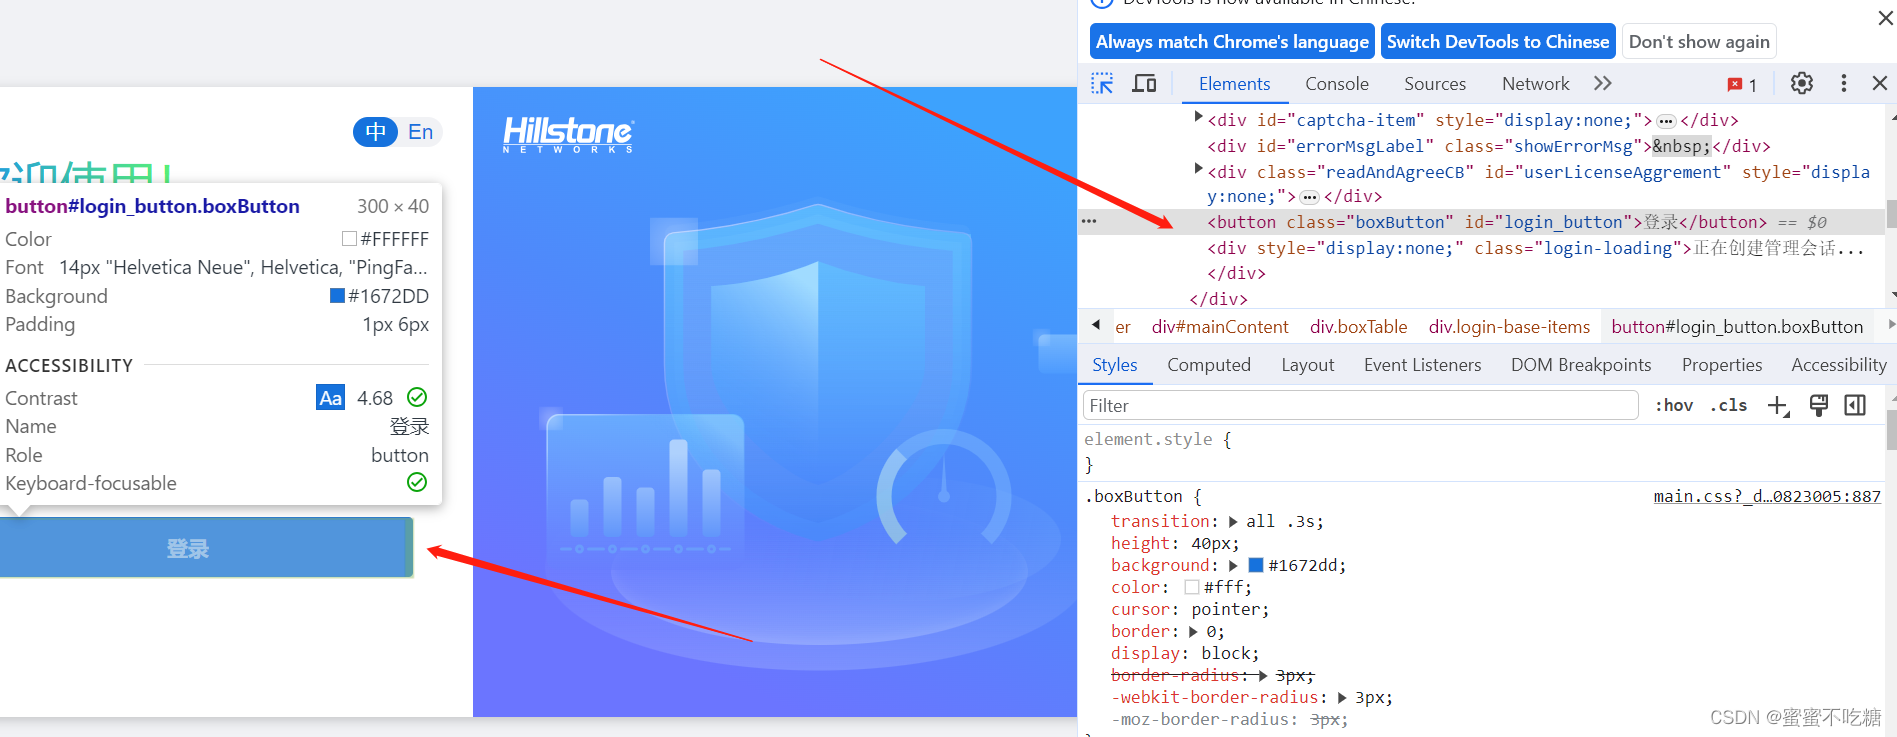Click div.boxTable breadcrumb
Screen dimensions: 1897x737
click(1358, 327)
